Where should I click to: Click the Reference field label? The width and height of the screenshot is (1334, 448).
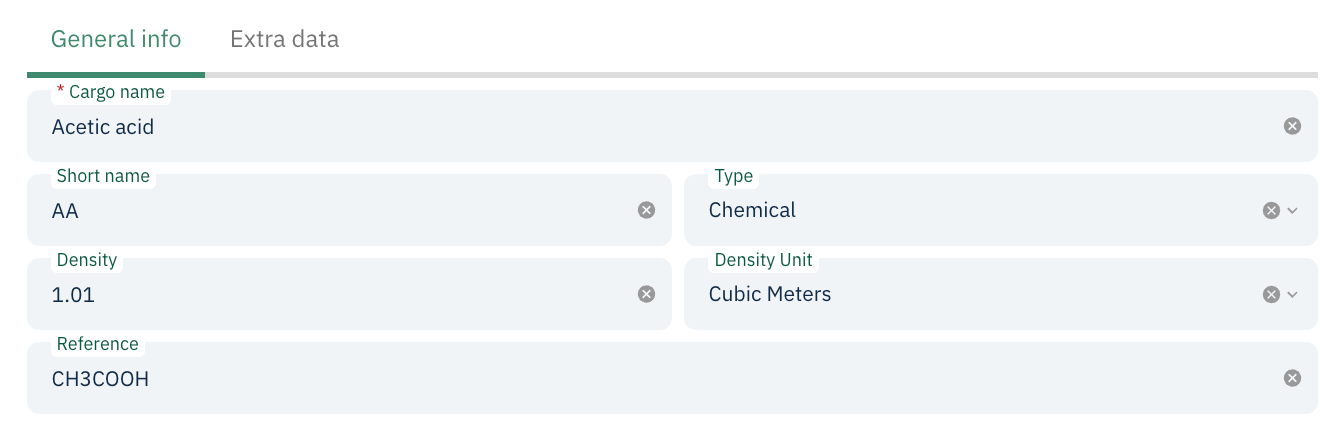[97, 344]
